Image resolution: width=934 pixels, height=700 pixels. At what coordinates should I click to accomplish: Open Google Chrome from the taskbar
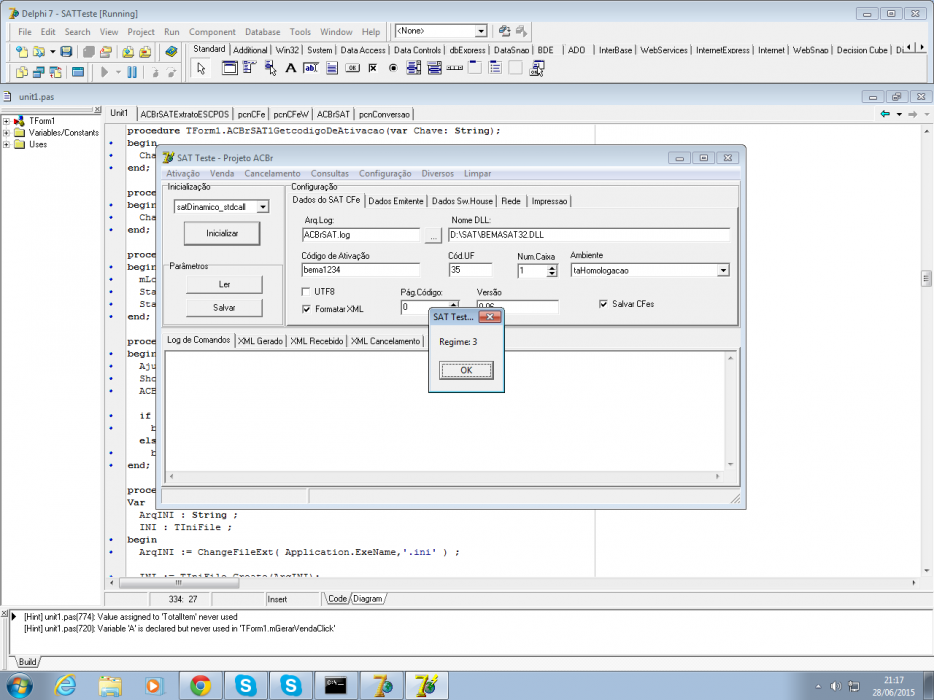[x=201, y=686]
